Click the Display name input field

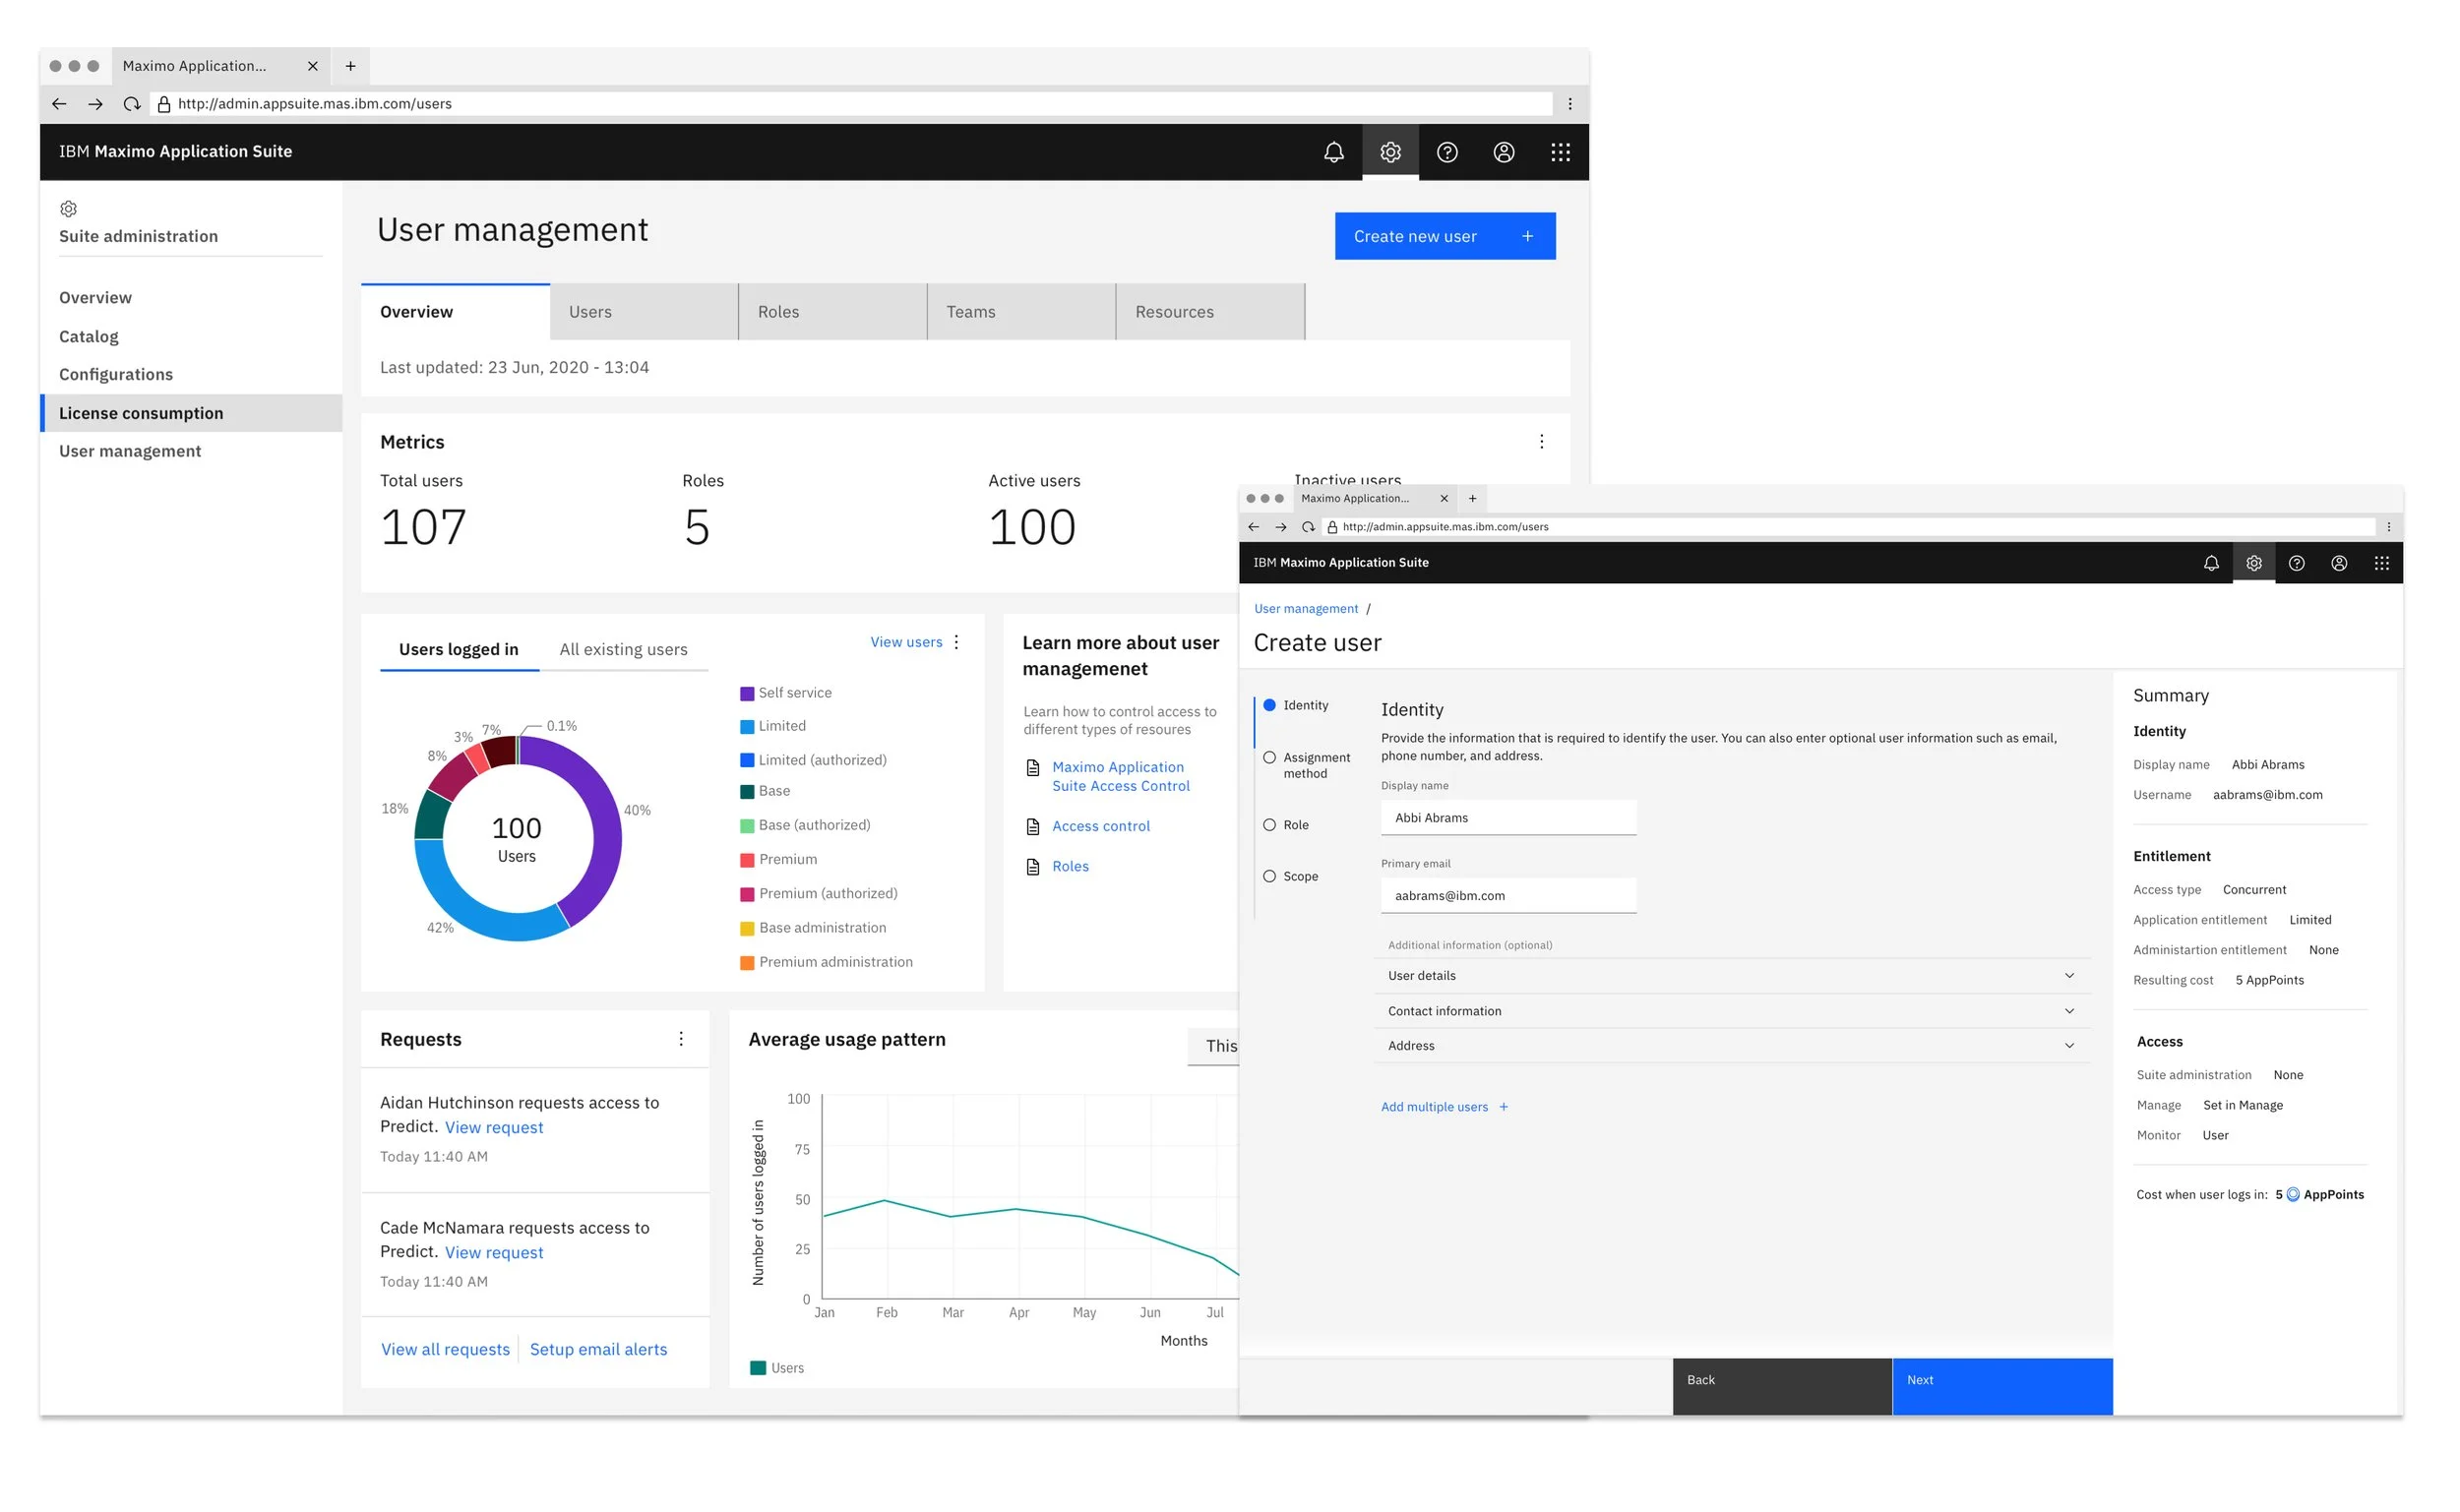tap(1508, 818)
